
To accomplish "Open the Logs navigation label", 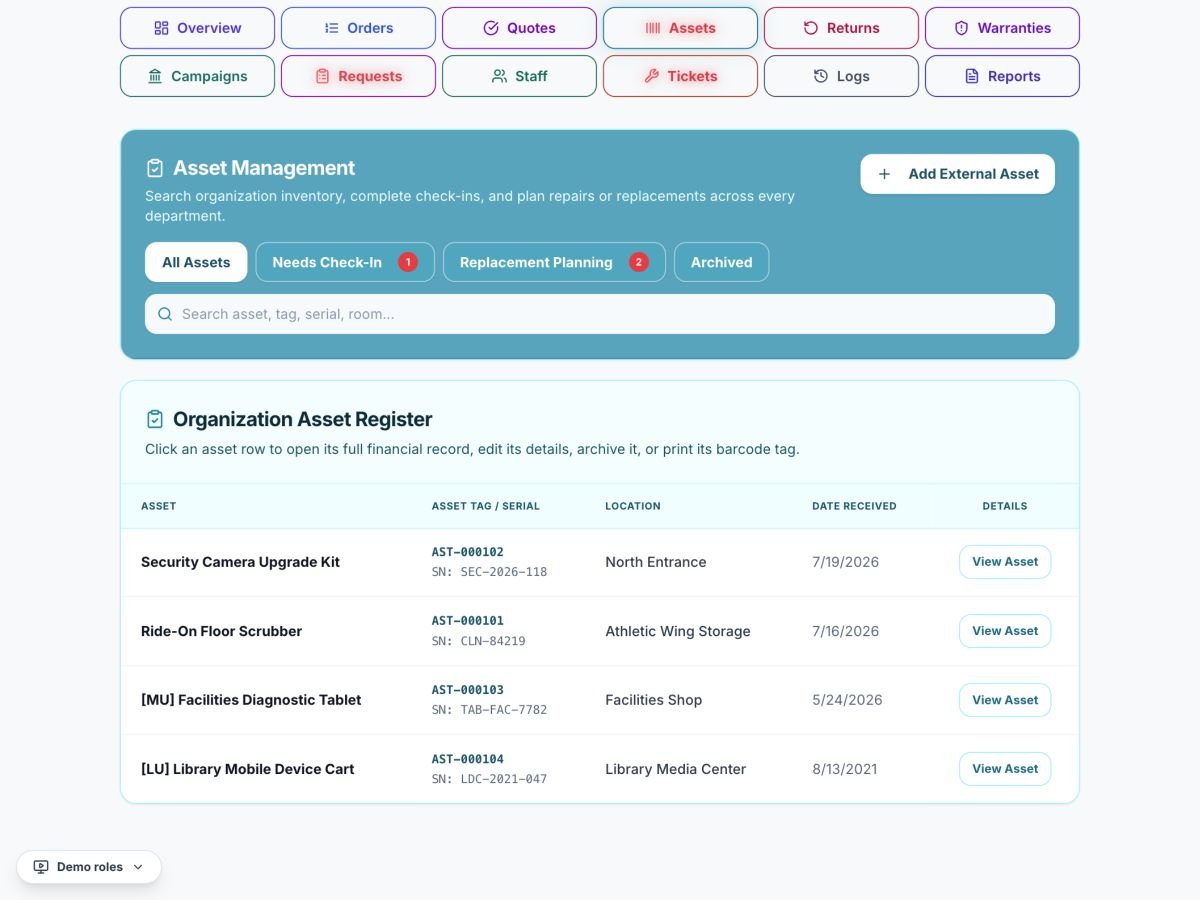I will (853, 76).
